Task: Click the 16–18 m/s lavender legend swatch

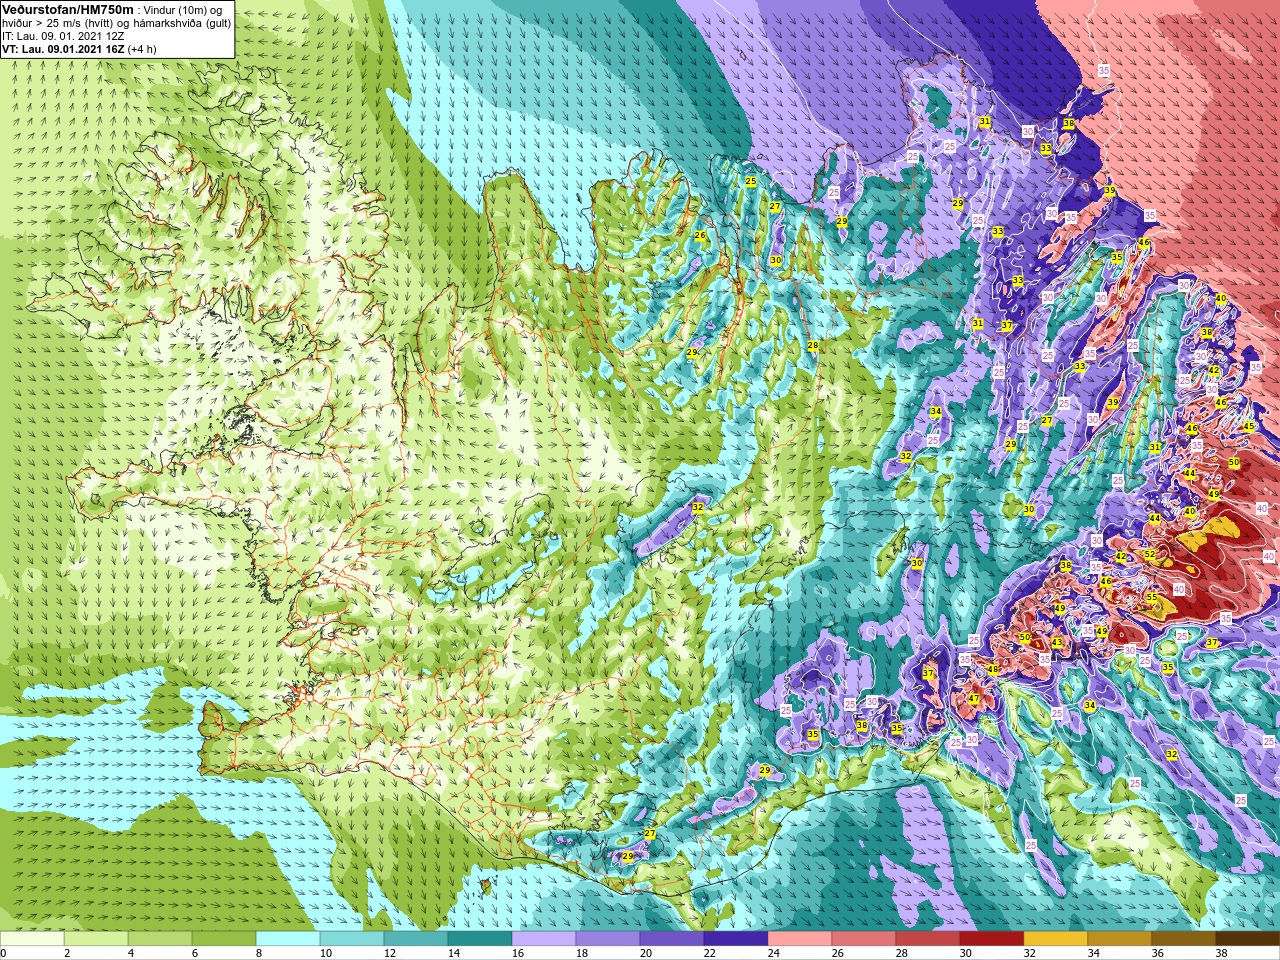Action: [544, 939]
